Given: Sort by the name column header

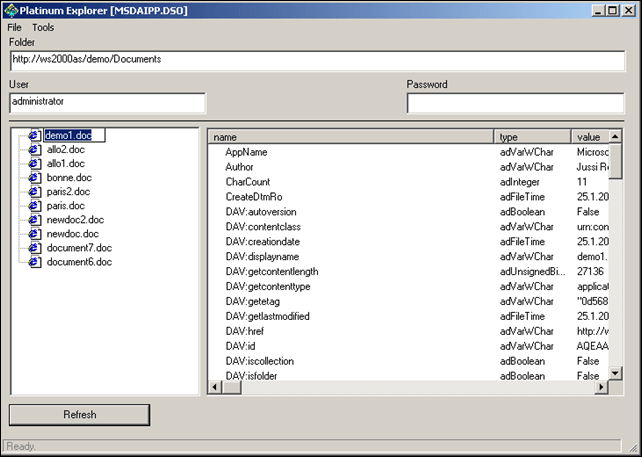Looking at the screenshot, I should (351, 137).
